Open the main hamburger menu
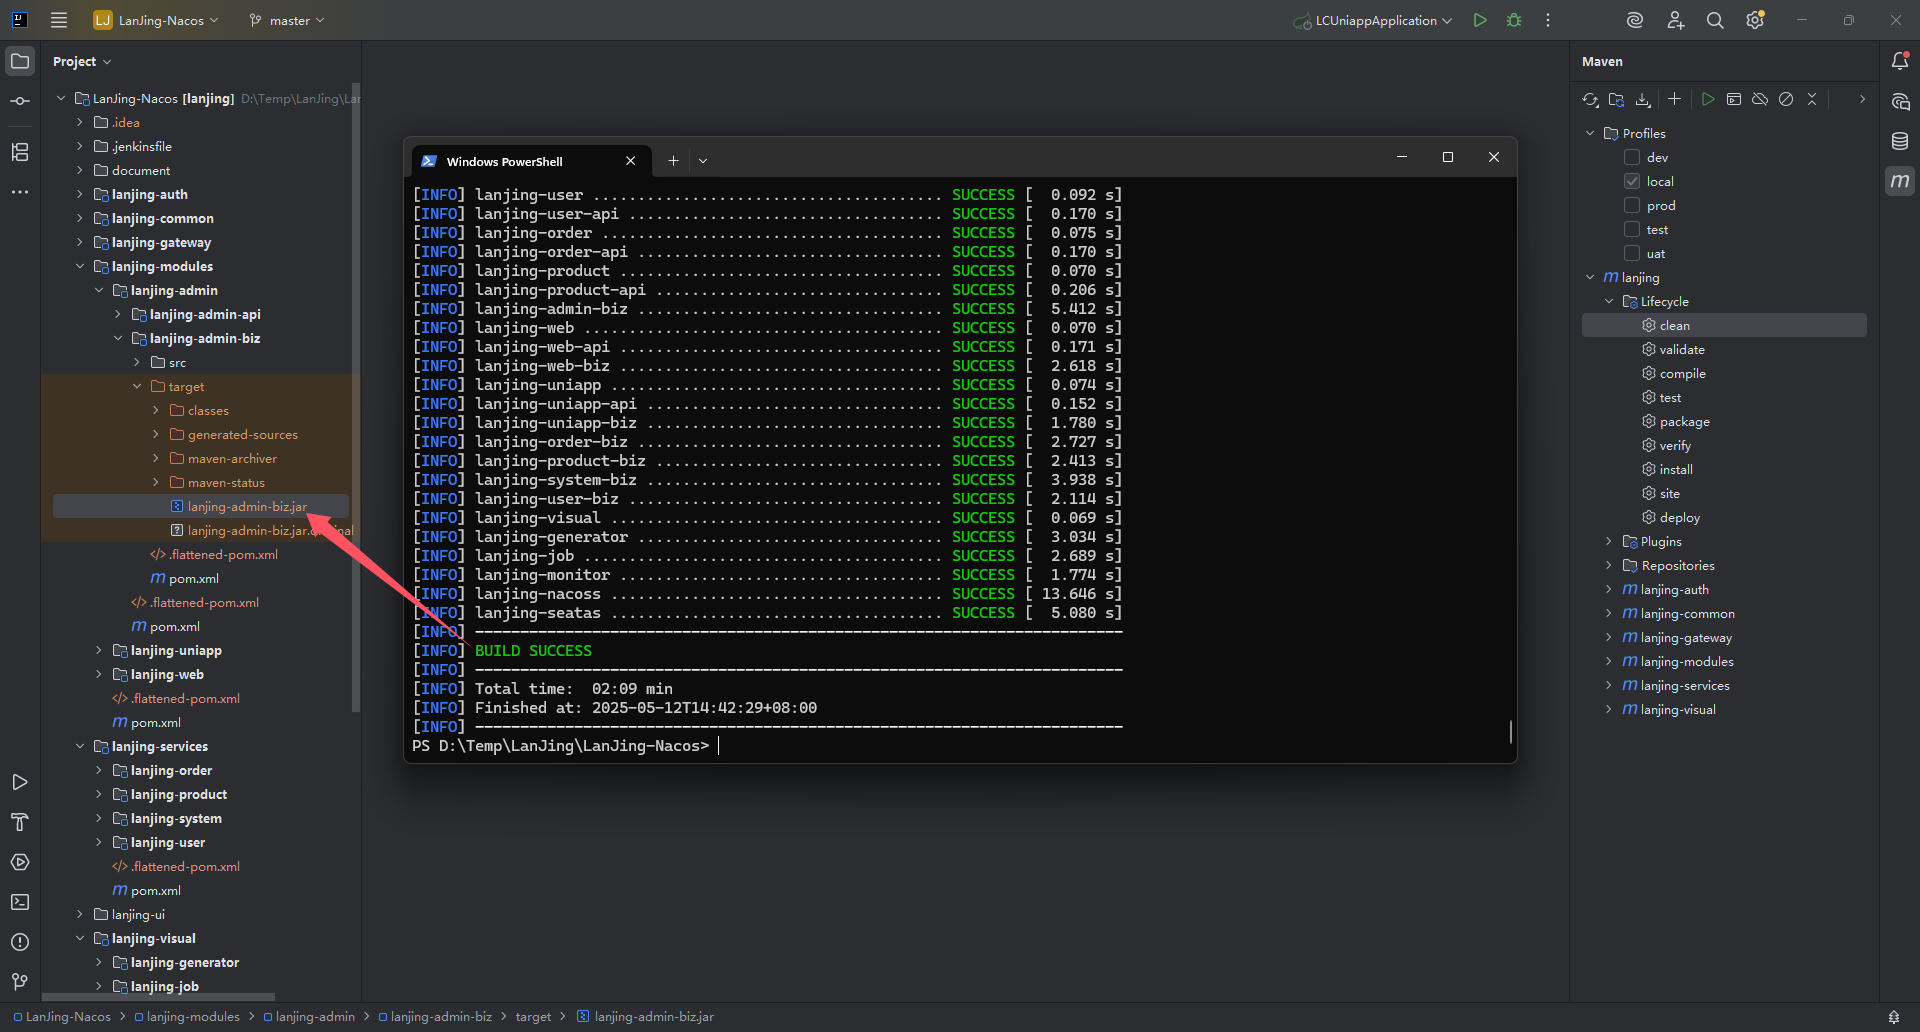The image size is (1920, 1032). (59, 20)
